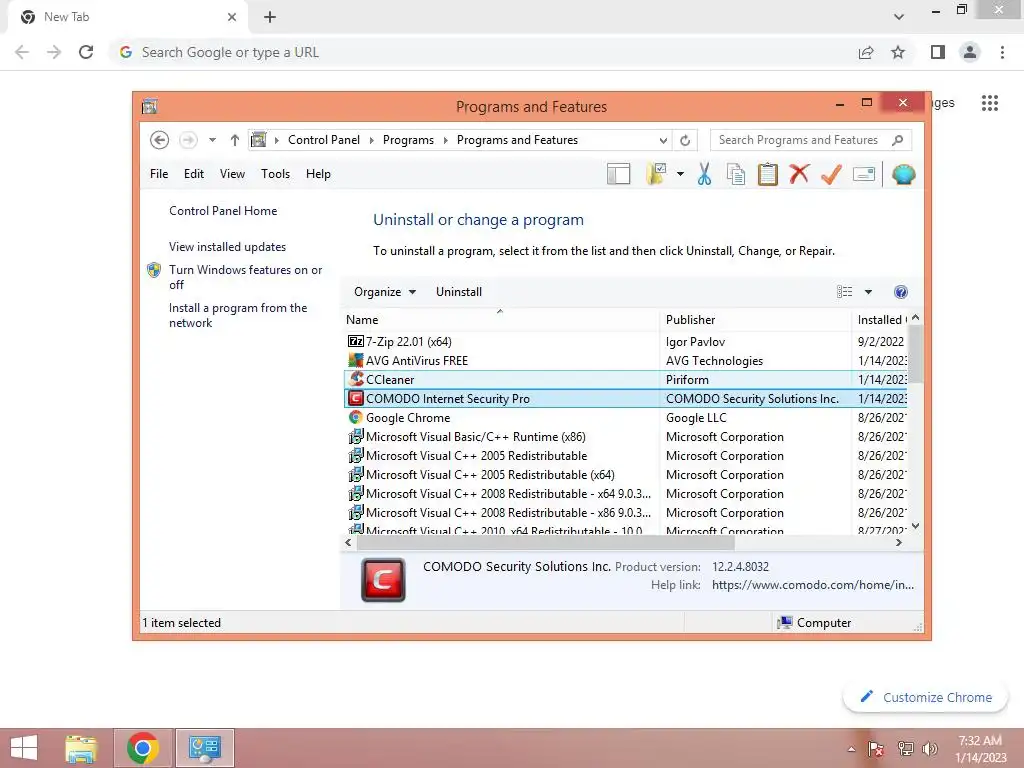Open File Explorer from the taskbar
The image size is (1024, 768).
[81, 748]
